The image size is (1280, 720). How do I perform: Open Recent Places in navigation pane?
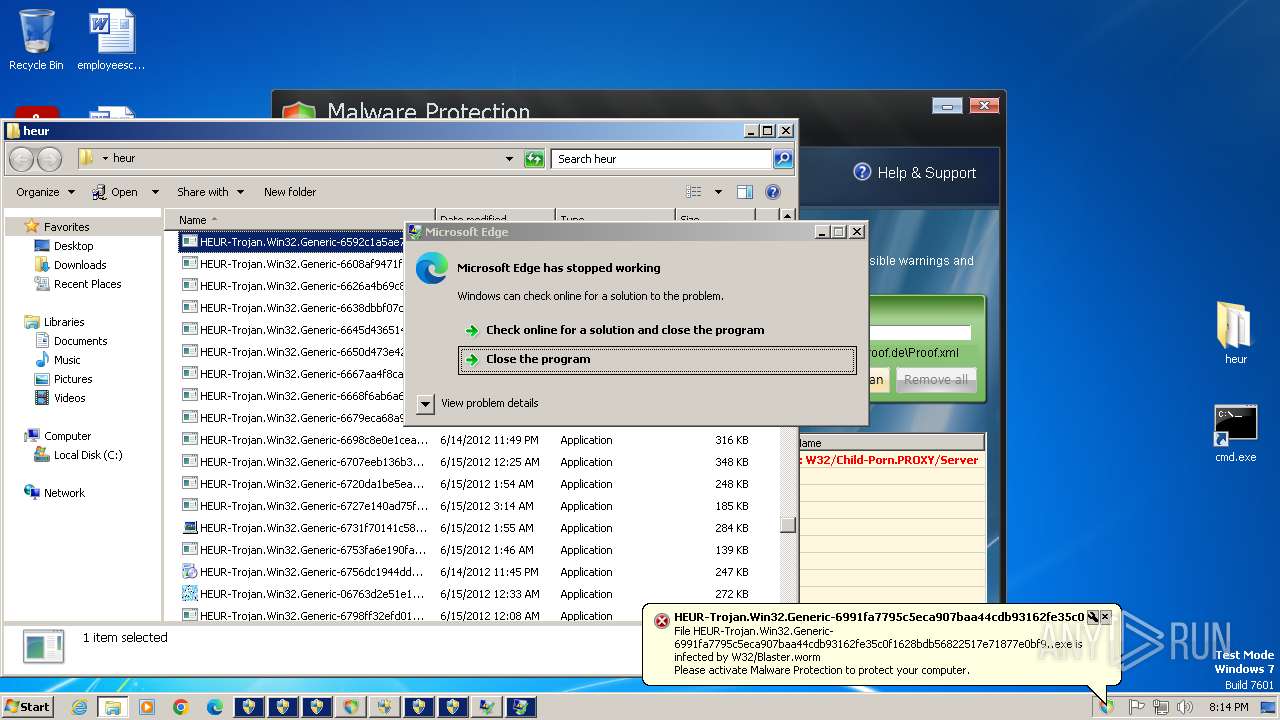click(x=87, y=284)
